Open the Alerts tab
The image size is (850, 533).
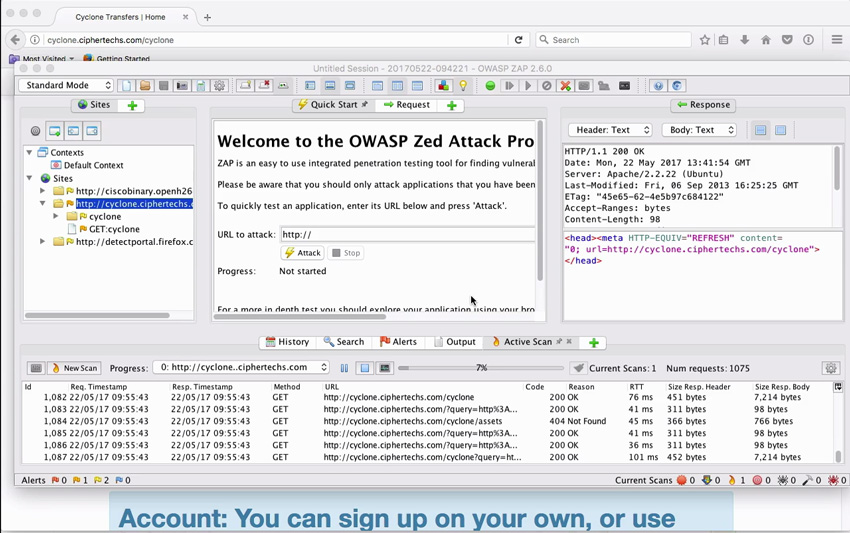click(x=398, y=342)
